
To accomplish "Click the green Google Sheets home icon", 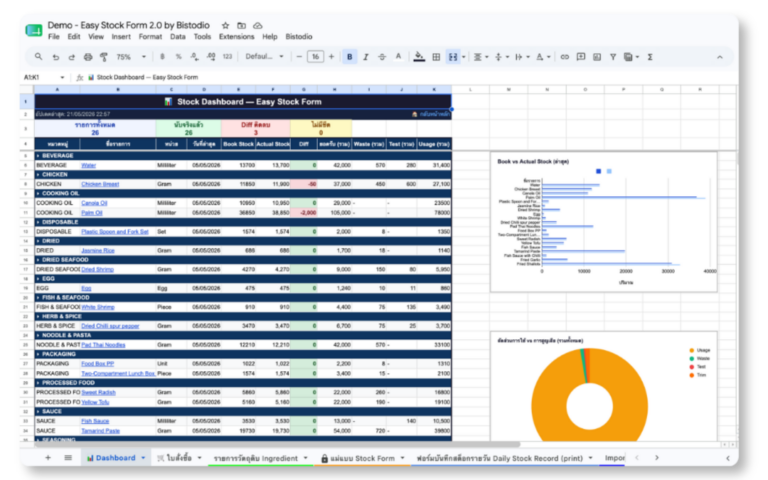I will (34, 30).
